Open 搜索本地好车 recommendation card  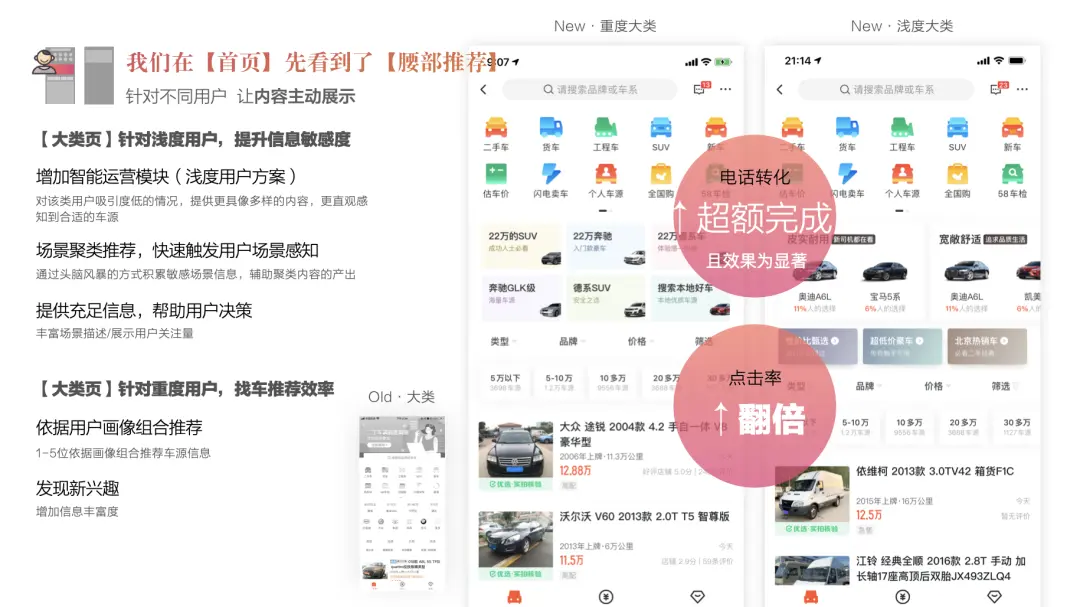point(691,298)
